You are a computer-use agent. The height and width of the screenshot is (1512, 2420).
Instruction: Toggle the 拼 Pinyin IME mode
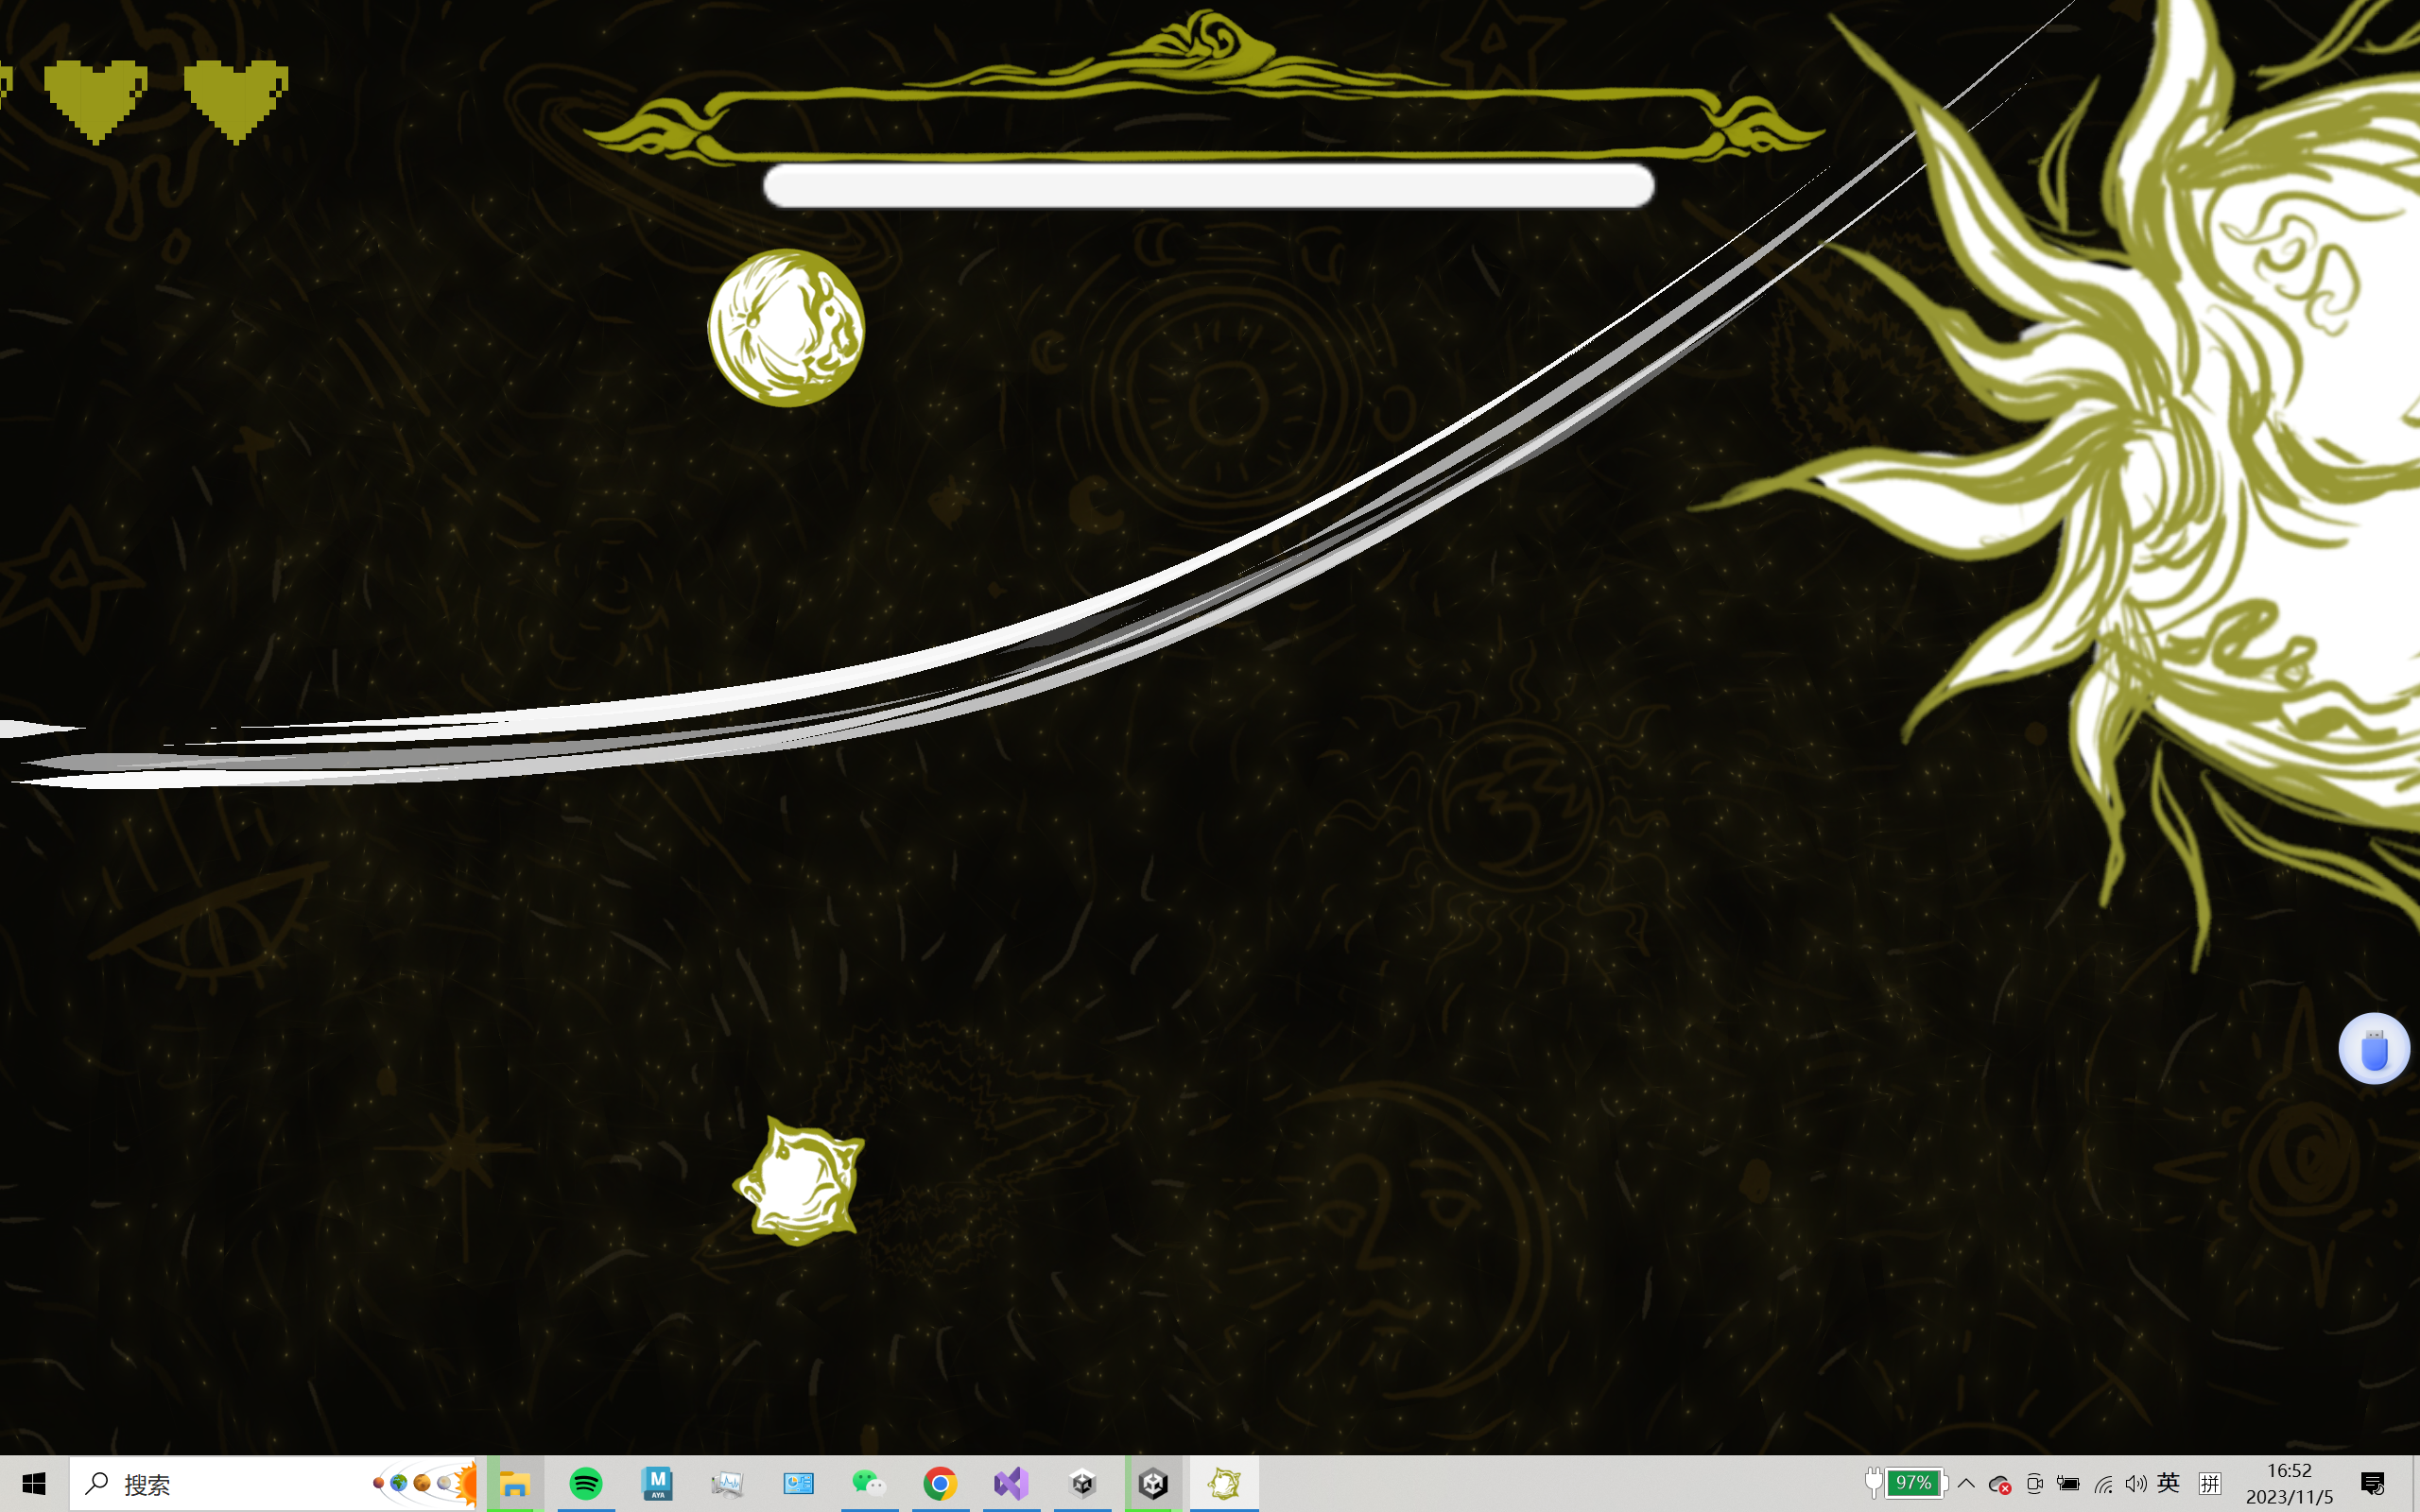pos(2210,1483)
